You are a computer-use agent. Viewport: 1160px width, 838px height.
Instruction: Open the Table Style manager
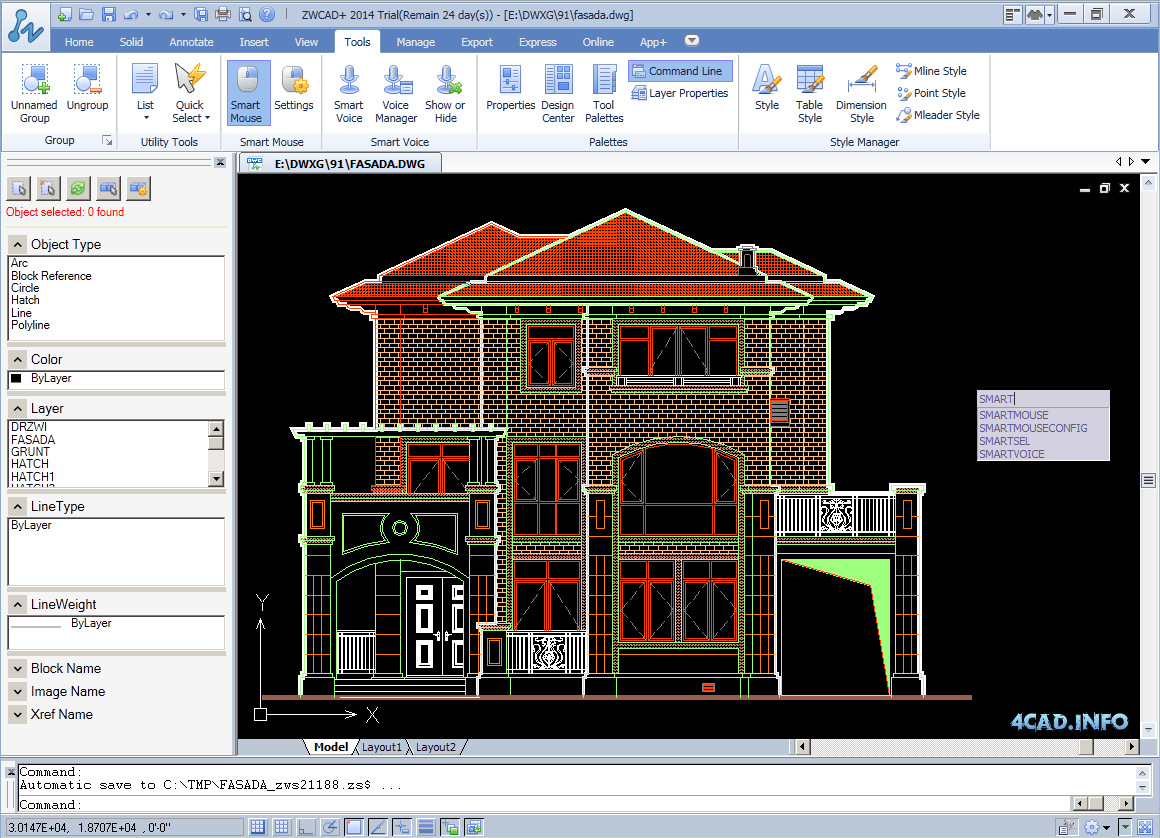809,92
